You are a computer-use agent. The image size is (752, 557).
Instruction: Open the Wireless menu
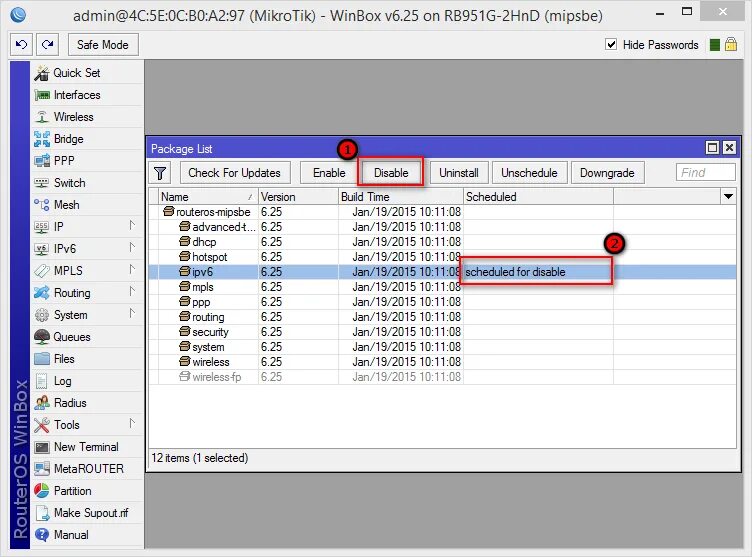pyautogui.click(x=88, y=117)
